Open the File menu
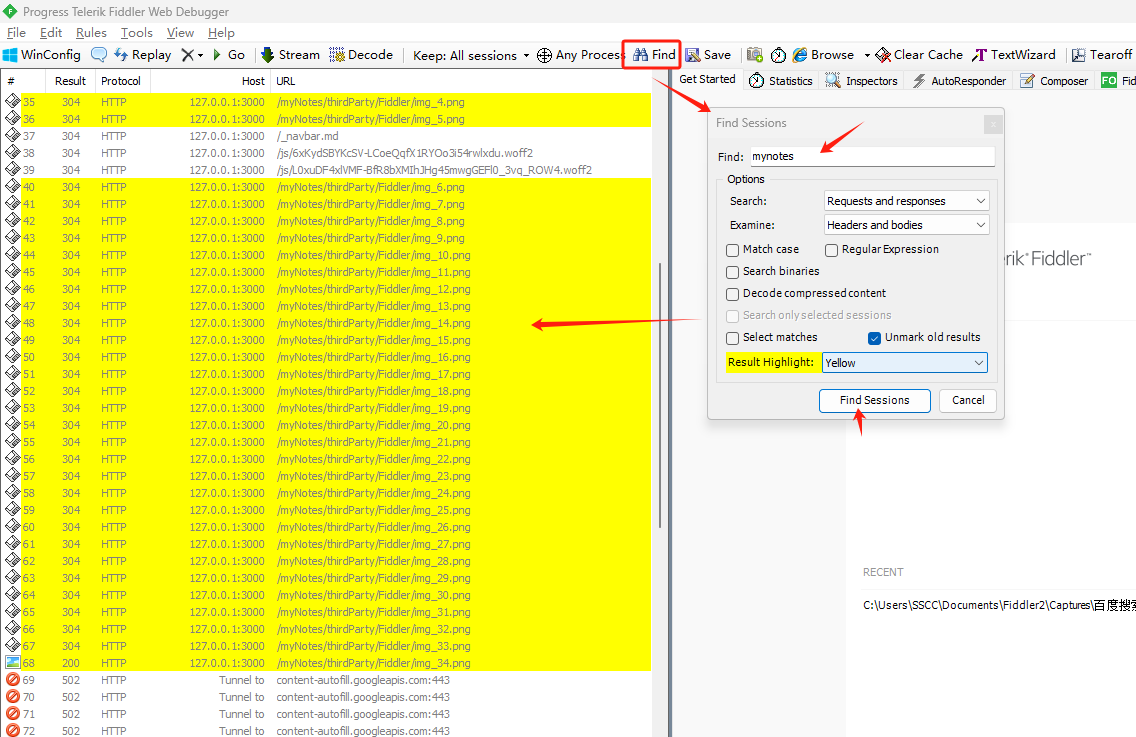This screenshot has width=1136, height=737. click(x=16, y=33)
